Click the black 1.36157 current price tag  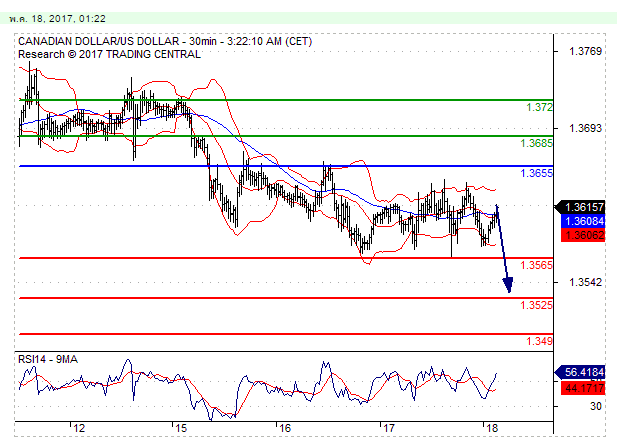580,207
